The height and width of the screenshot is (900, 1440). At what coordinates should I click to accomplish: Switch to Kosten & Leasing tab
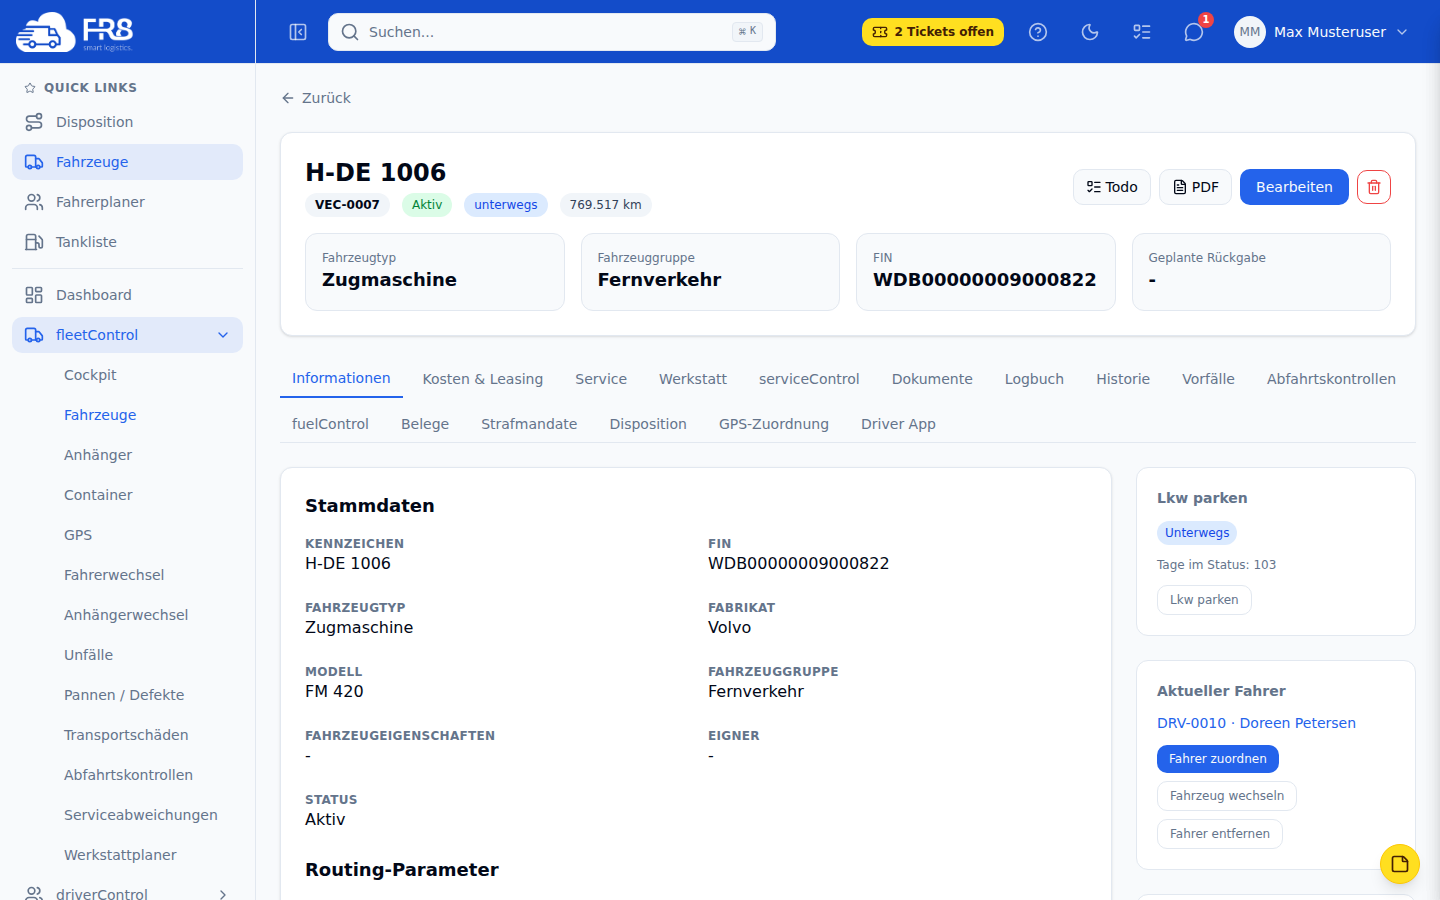tap(483, 379)
